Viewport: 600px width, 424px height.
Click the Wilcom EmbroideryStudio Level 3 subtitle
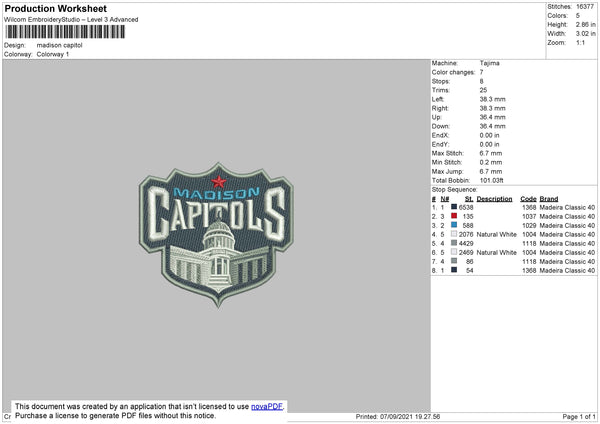click(x=71, y=20)
